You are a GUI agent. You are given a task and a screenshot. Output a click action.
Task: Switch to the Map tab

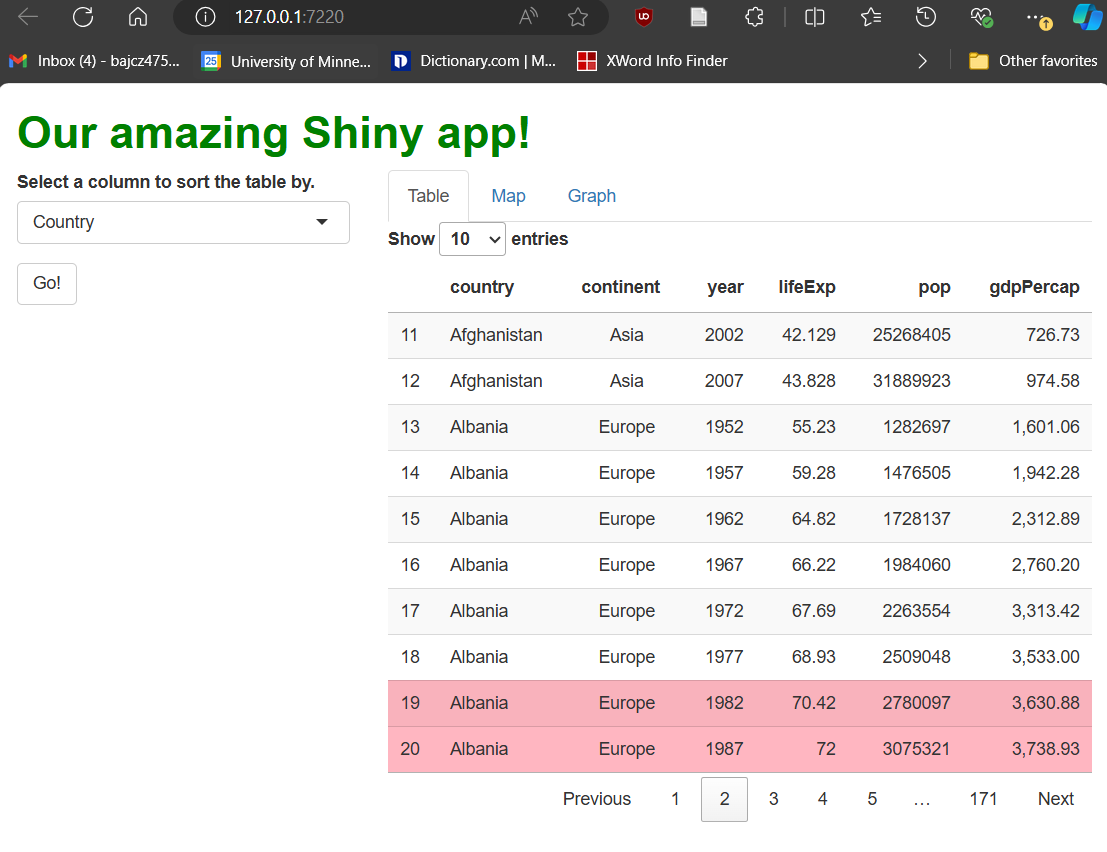tap(508, 195)
